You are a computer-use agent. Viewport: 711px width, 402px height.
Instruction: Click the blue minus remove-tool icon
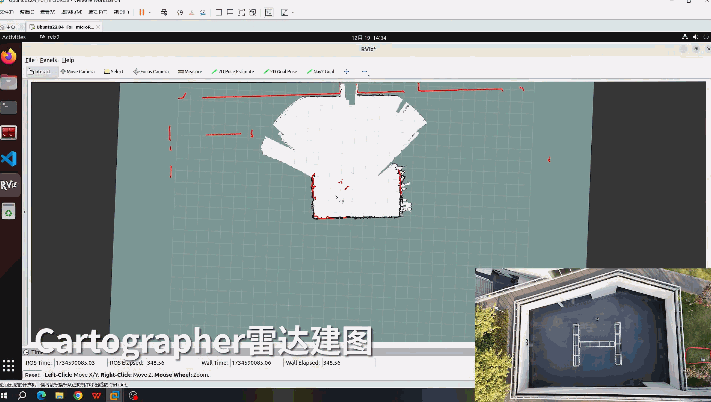click(x=365, y=72)
